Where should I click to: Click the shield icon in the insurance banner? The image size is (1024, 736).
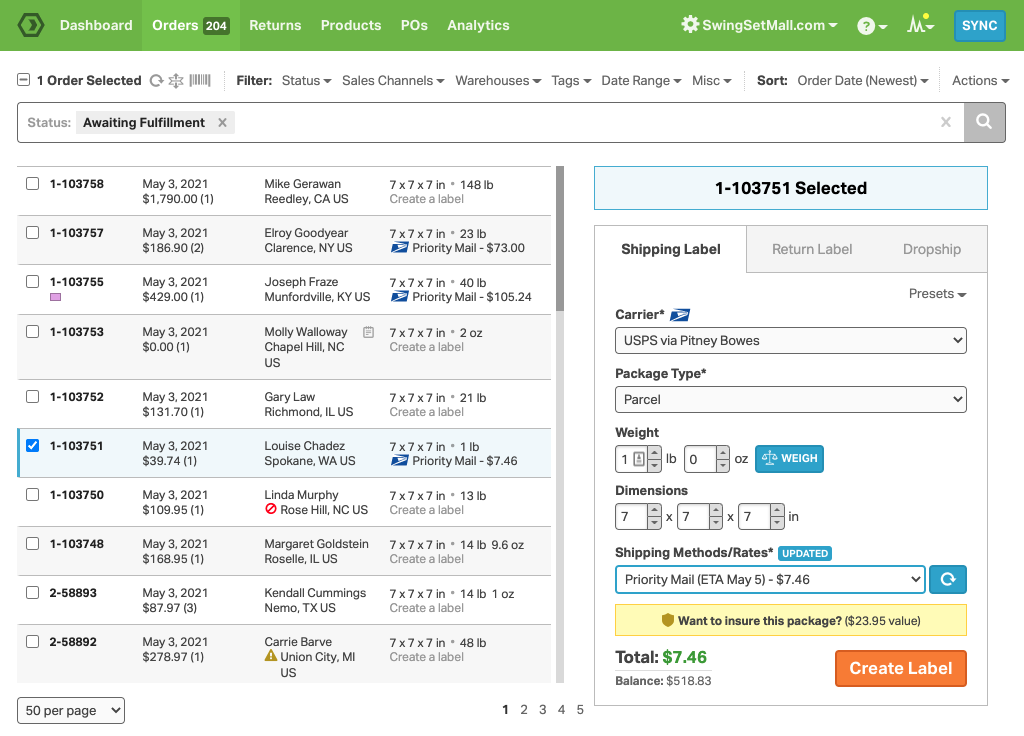(667, 620)
